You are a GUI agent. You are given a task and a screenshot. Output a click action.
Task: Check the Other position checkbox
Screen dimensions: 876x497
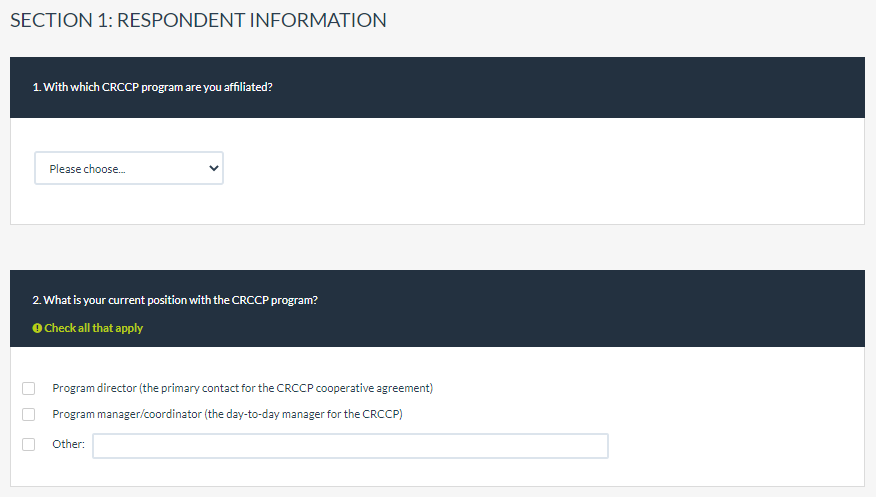(29, 444)
